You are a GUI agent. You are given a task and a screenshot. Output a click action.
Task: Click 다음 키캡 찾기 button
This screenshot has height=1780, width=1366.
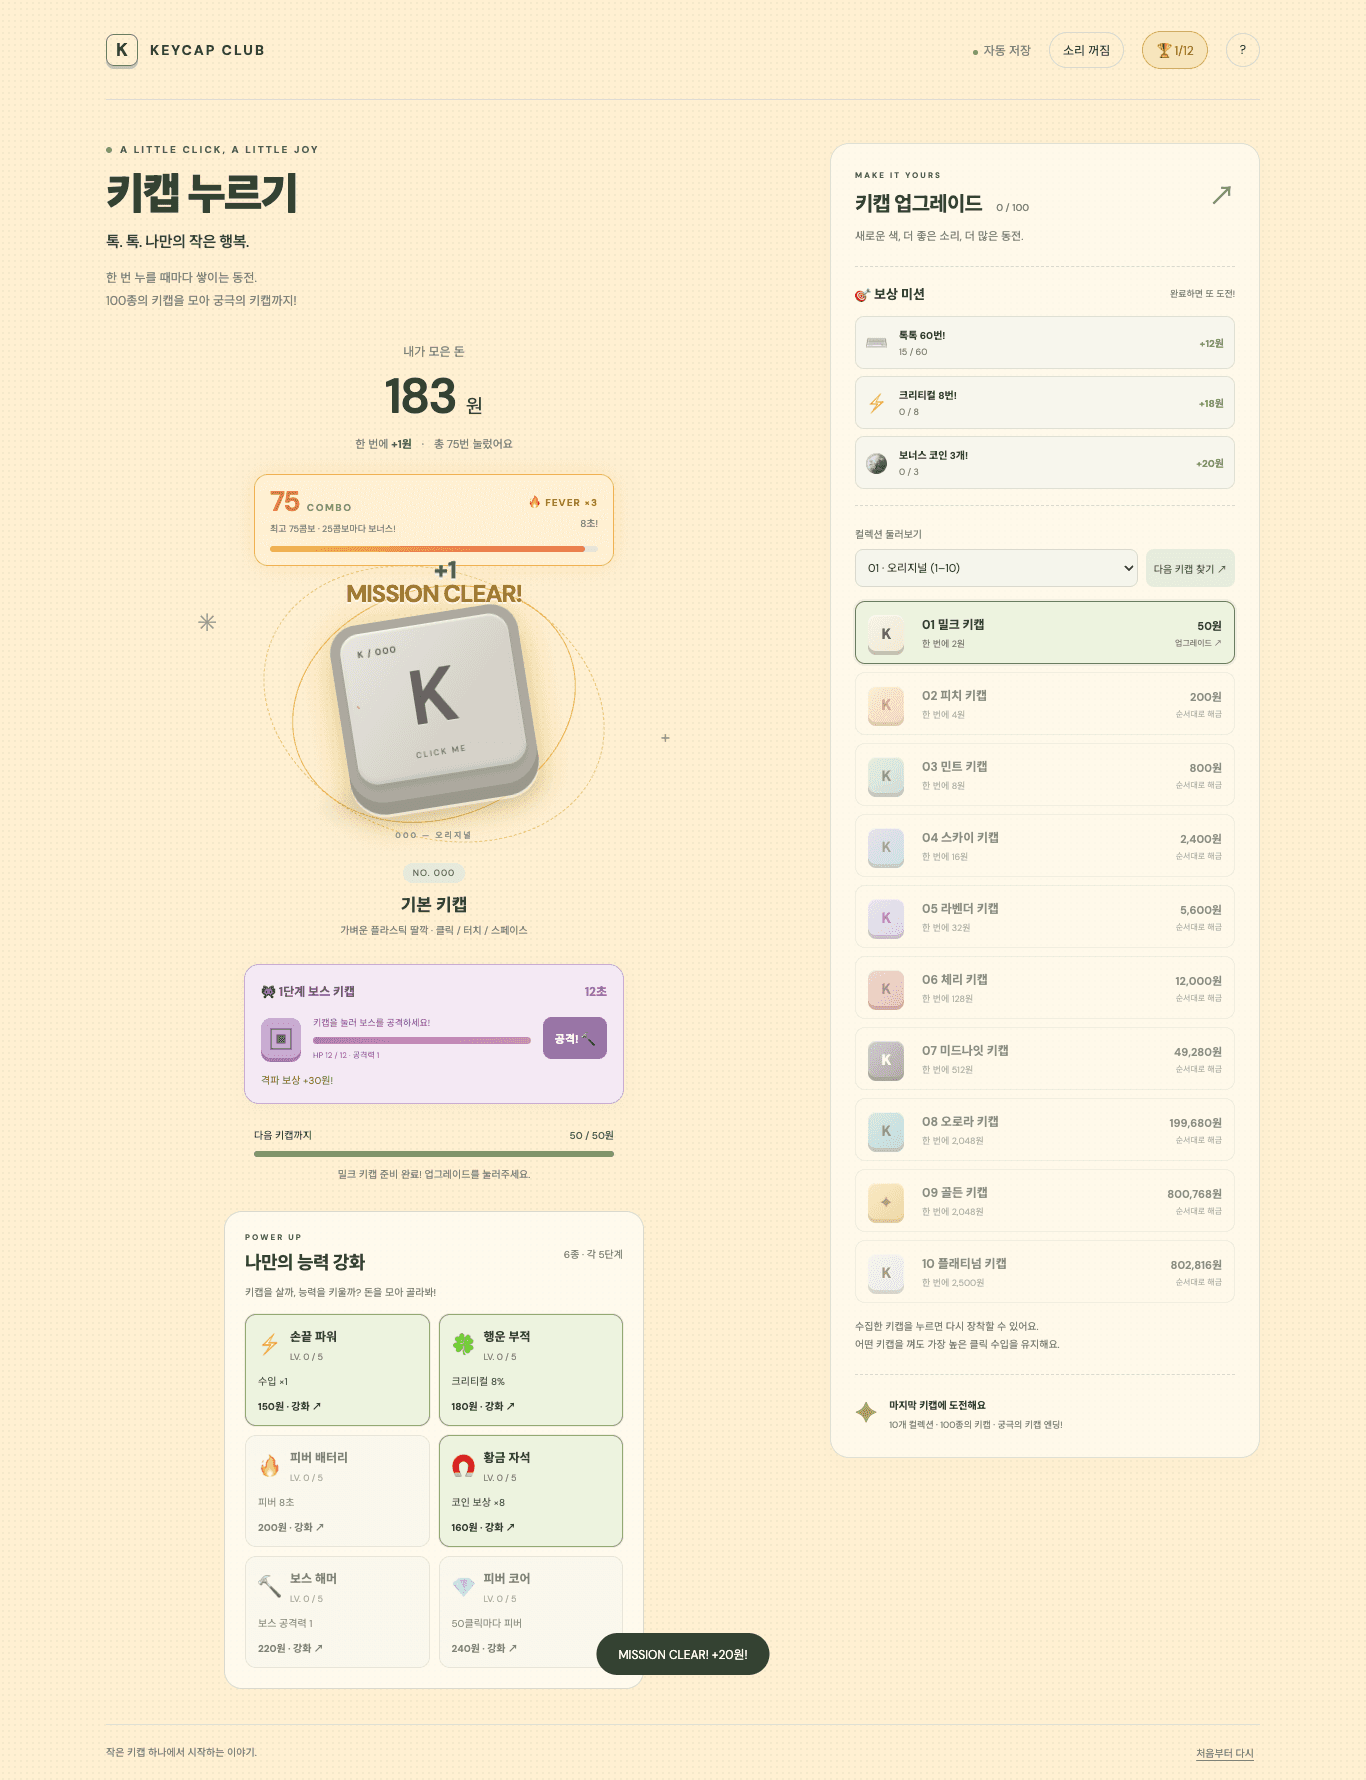click(x=1190, y=568)
